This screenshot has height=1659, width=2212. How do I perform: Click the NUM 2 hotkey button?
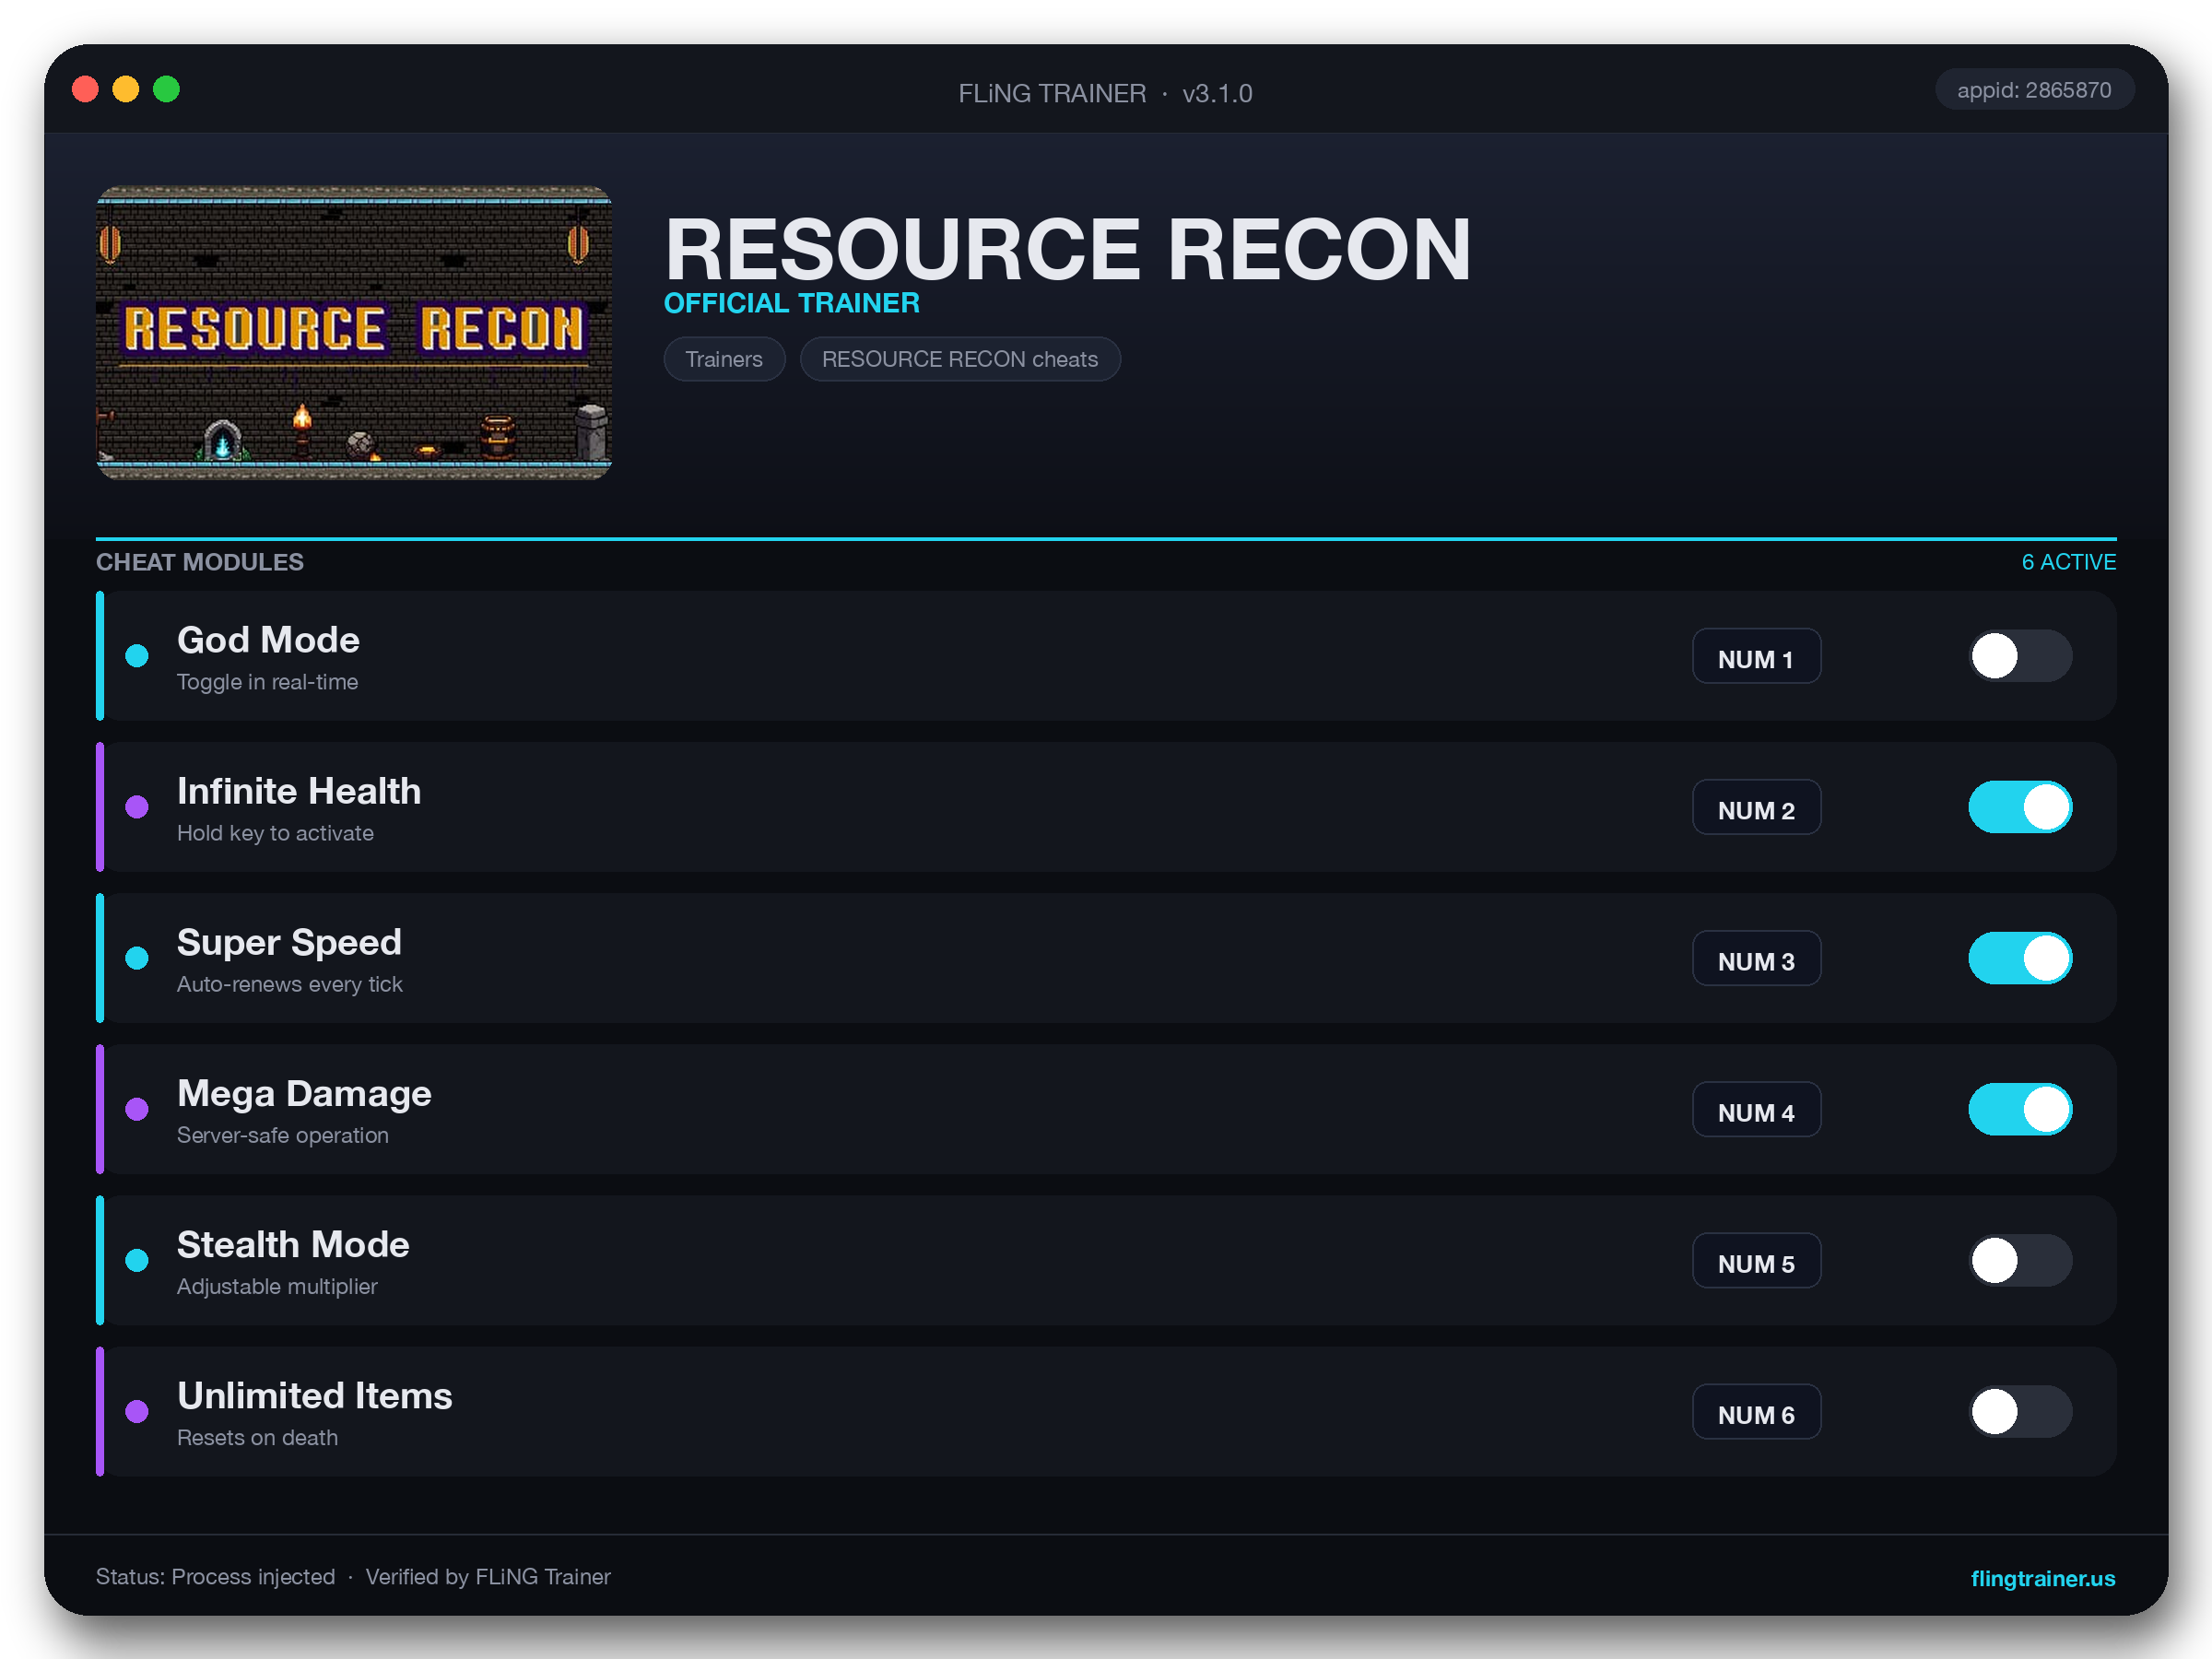tap(1756, 807)
